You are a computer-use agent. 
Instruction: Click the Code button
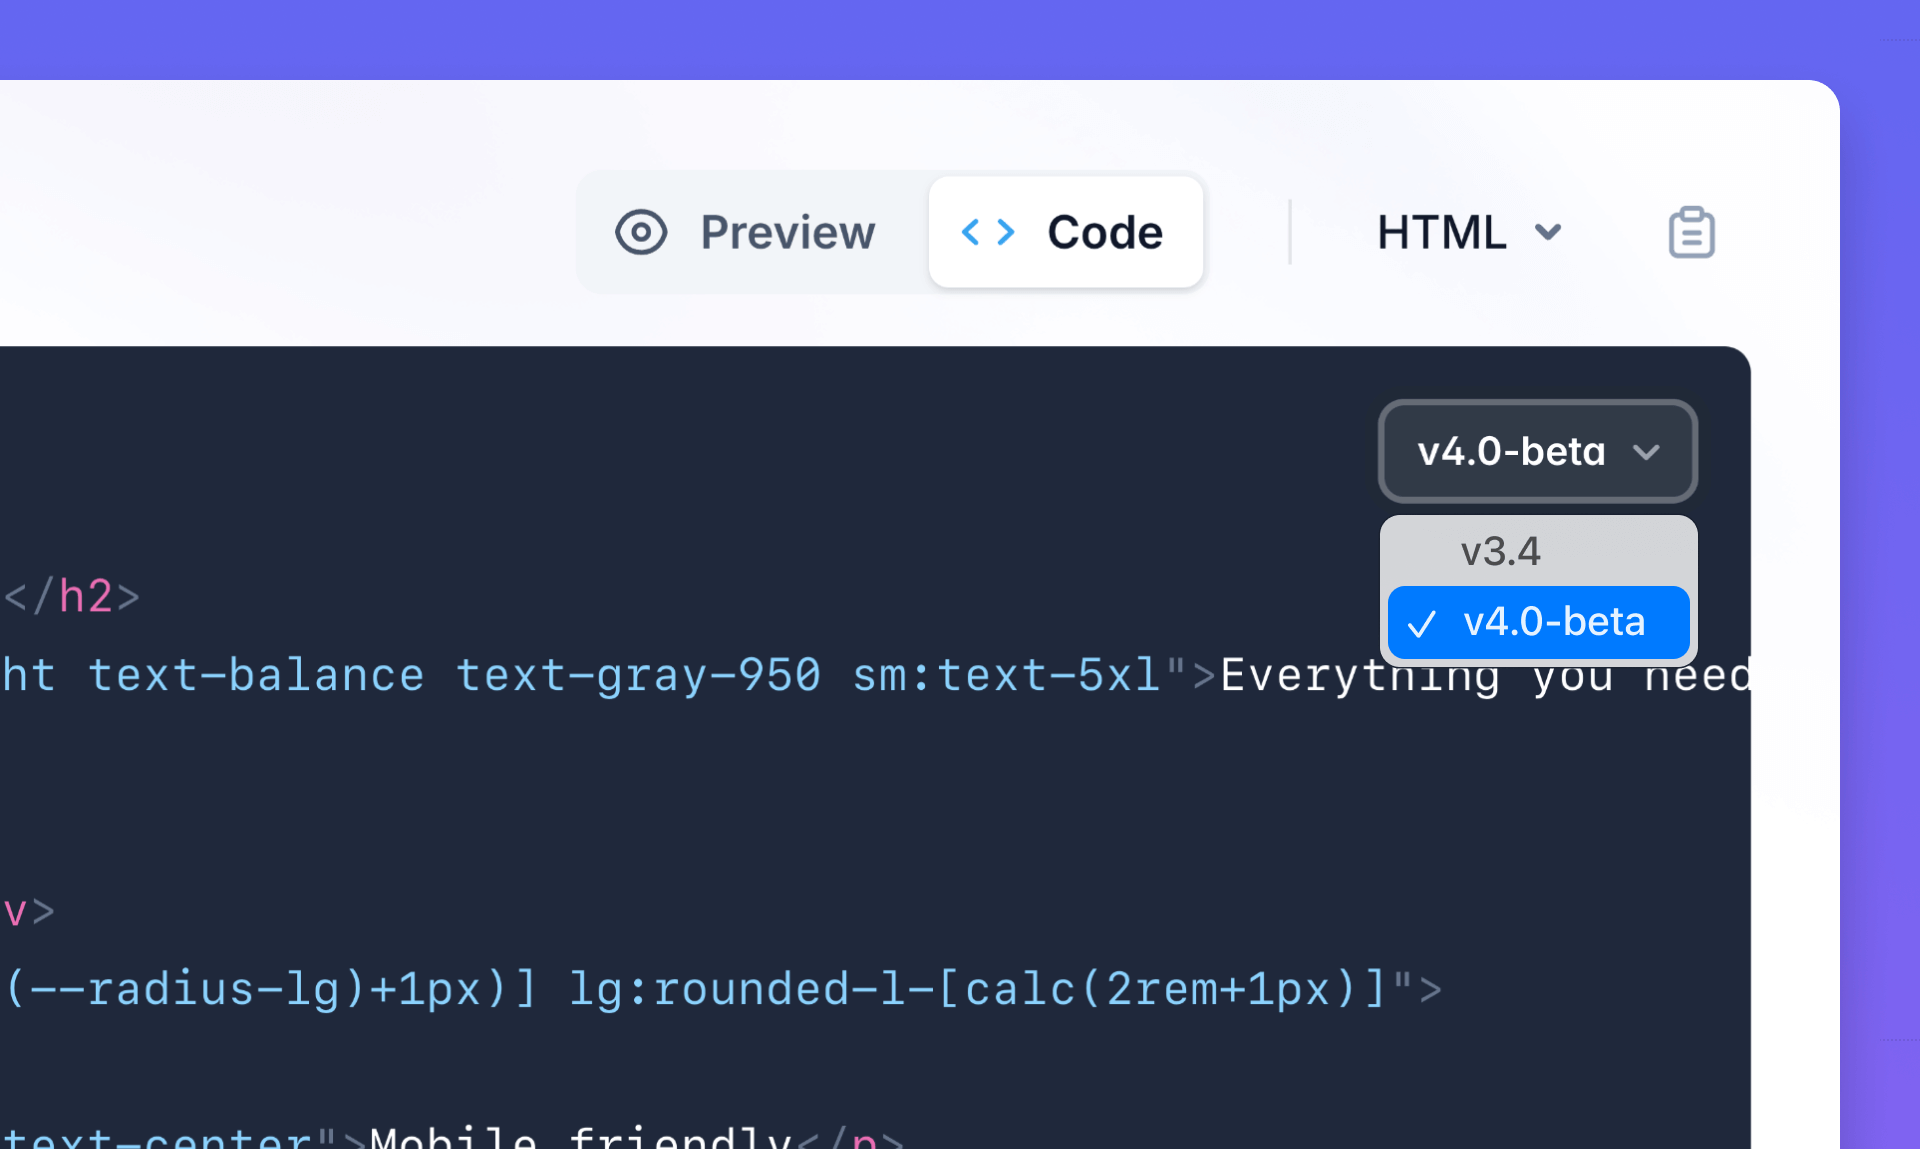coord(1066,231)
